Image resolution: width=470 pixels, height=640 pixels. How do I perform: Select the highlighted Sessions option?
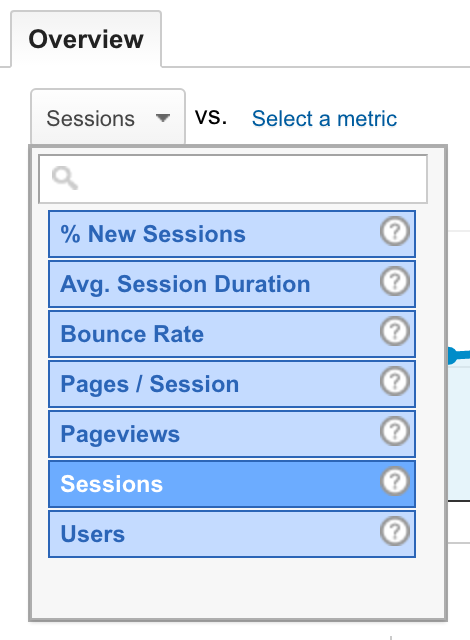click(x=232, y=484)
